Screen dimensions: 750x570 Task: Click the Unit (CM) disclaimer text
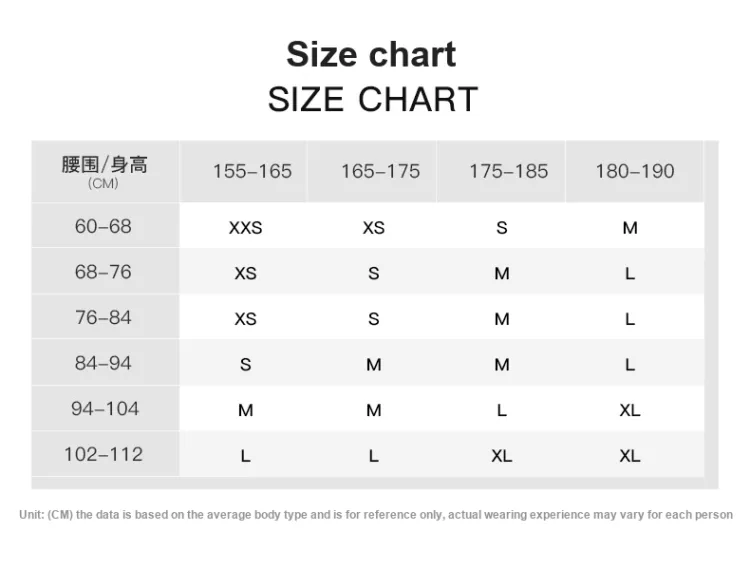pos(376,515)
